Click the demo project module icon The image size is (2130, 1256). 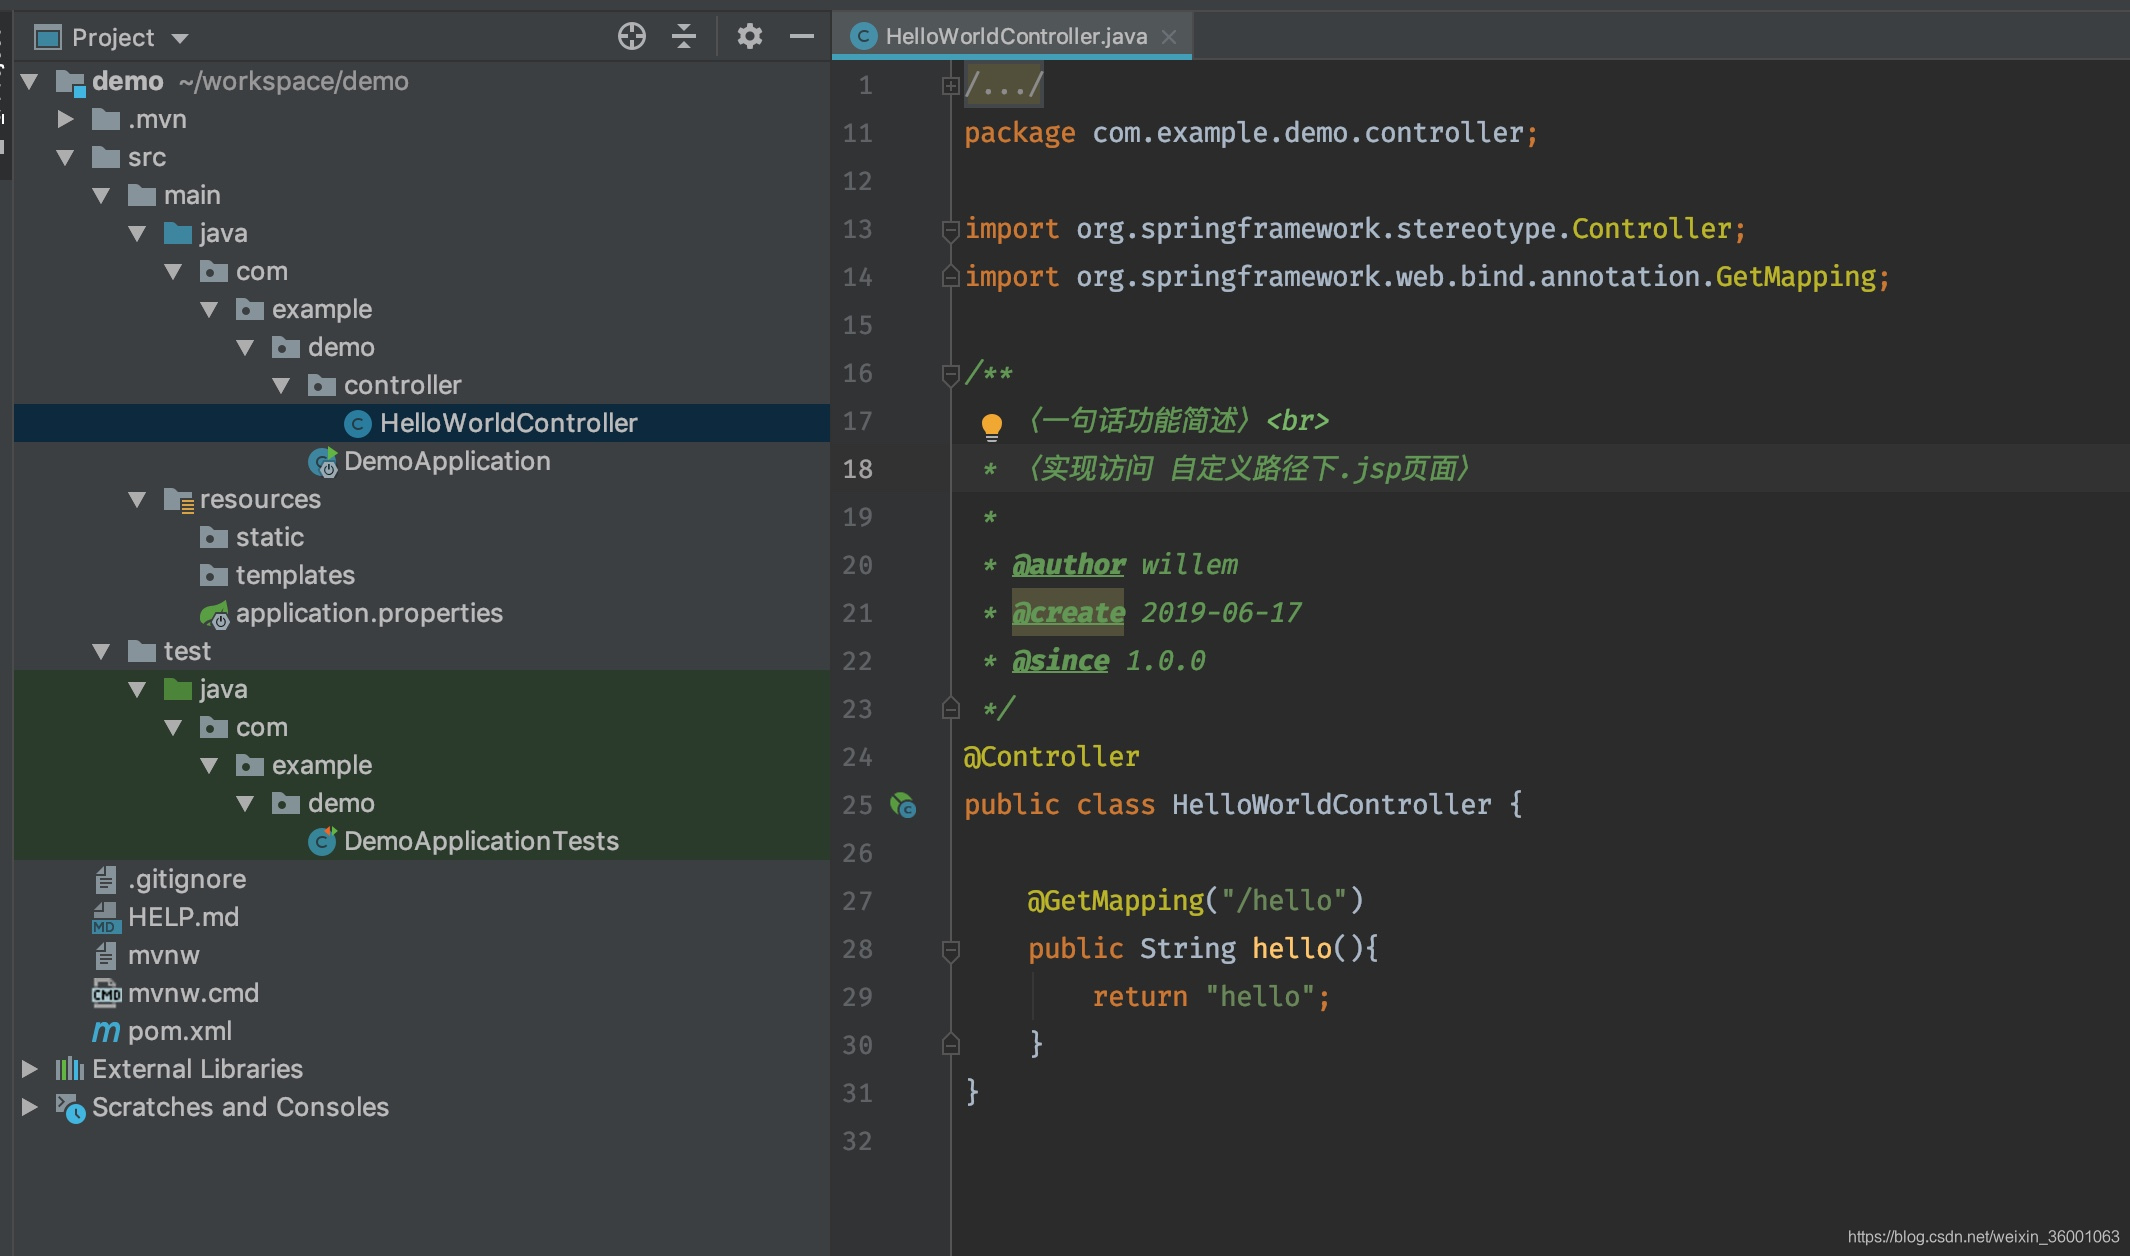pos(70,82)
